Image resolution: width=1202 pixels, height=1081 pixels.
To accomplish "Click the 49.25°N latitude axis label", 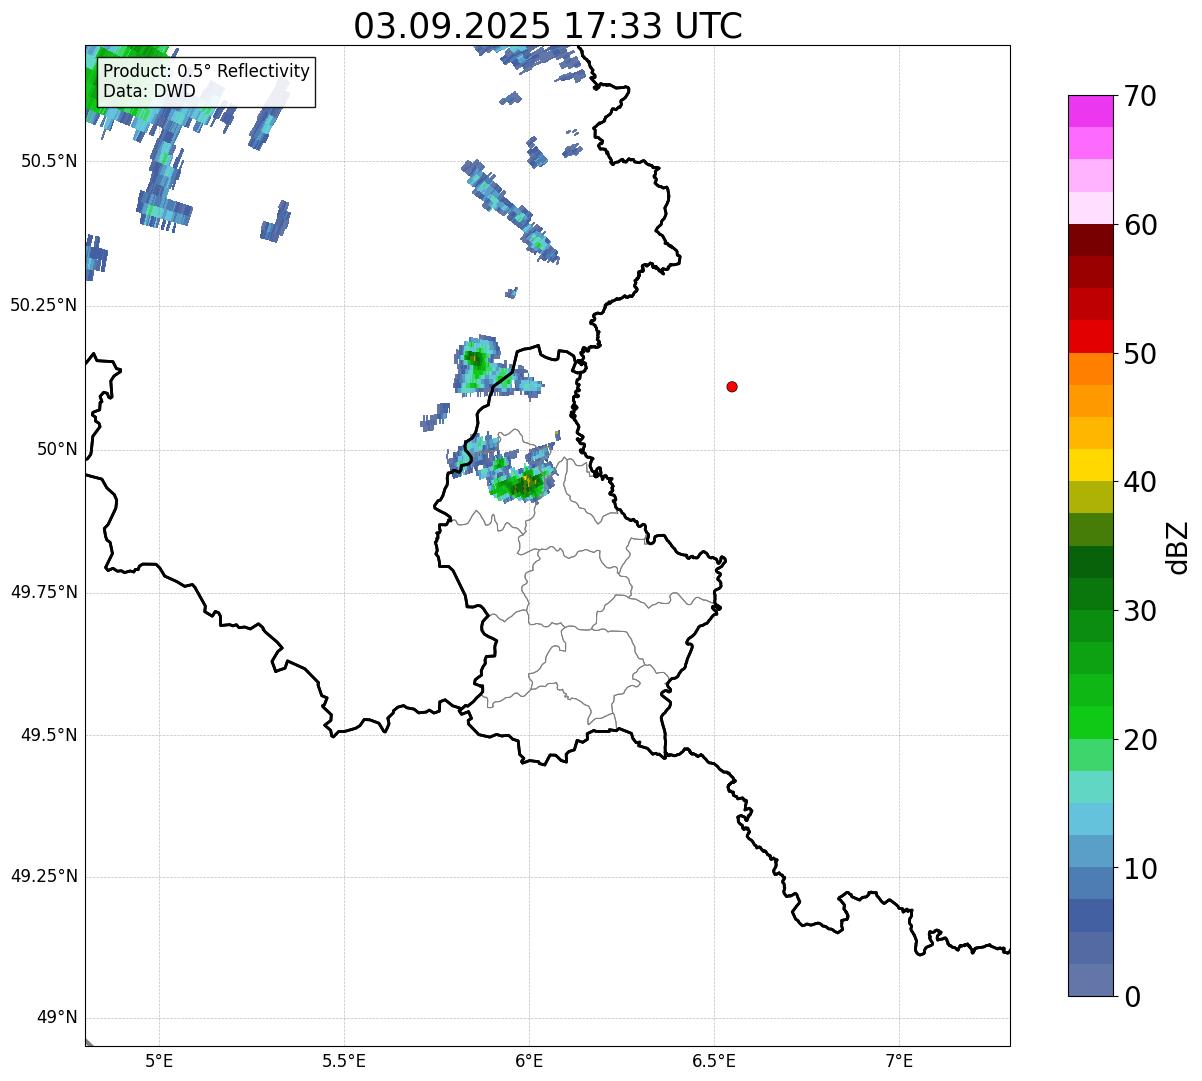I will pyautogui.click(x=44, y=876).
